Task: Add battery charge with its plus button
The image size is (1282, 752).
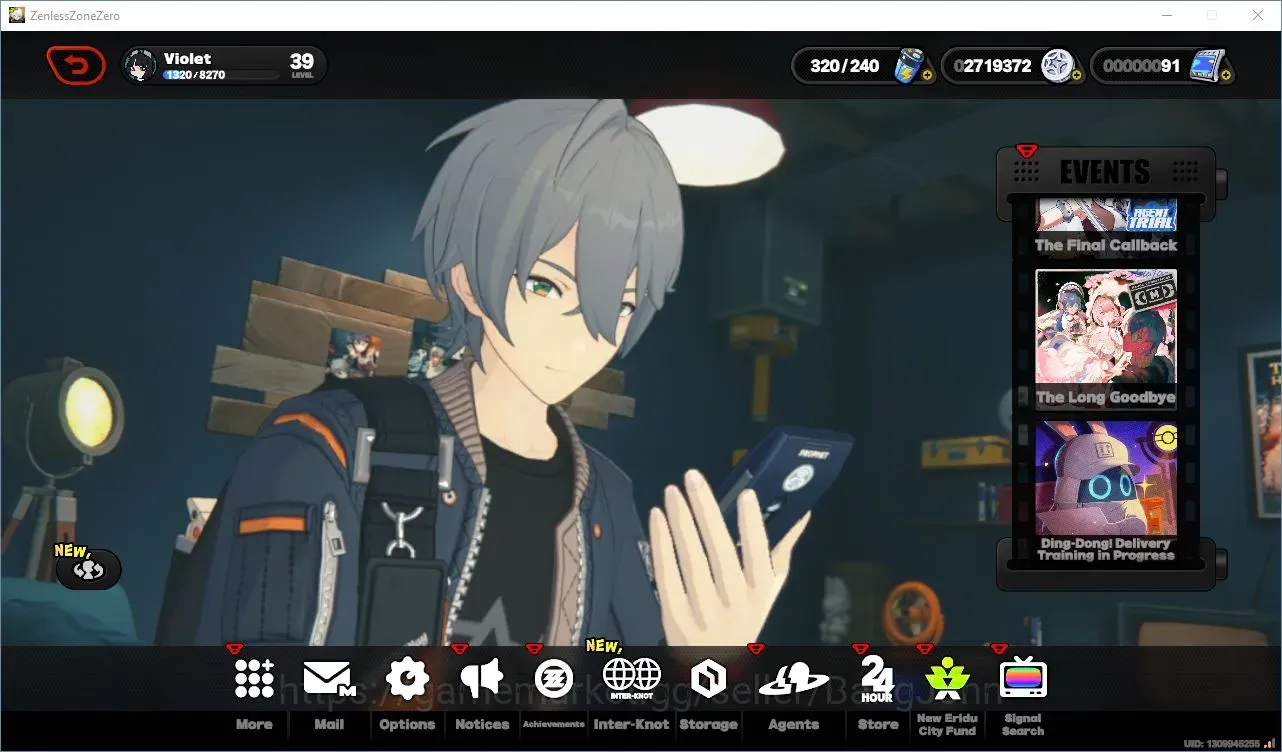Action: click(x=927, y=75)
